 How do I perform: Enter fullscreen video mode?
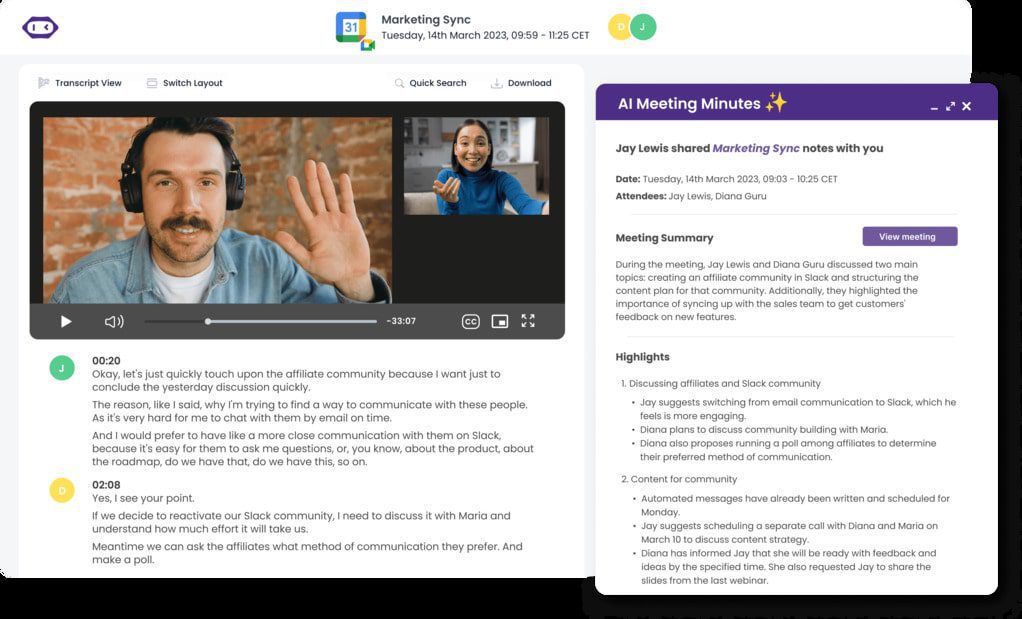tap(528, 321)
